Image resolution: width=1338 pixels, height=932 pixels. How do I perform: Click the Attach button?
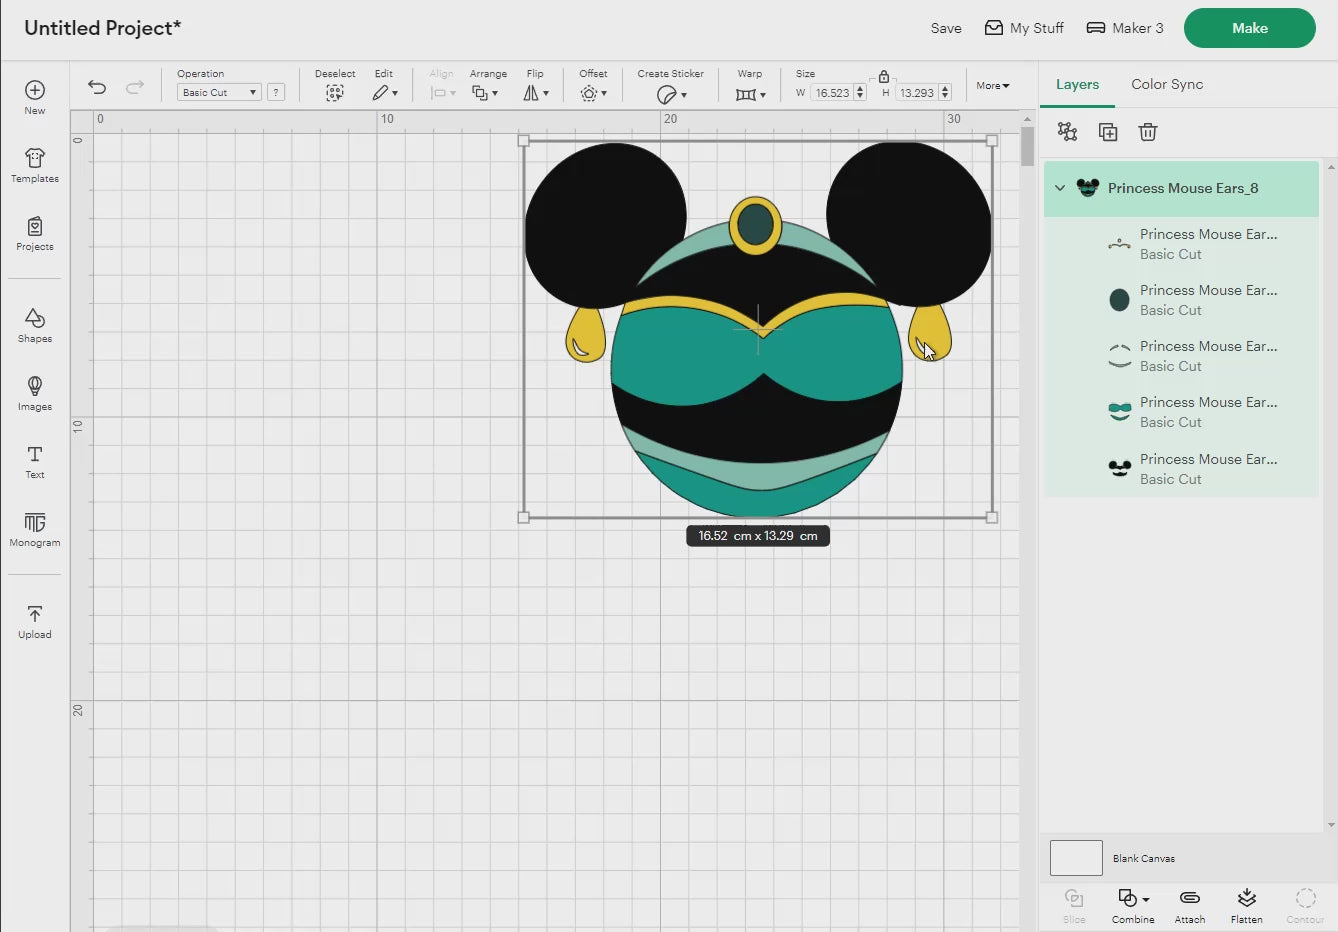(x=1190, y=905)
